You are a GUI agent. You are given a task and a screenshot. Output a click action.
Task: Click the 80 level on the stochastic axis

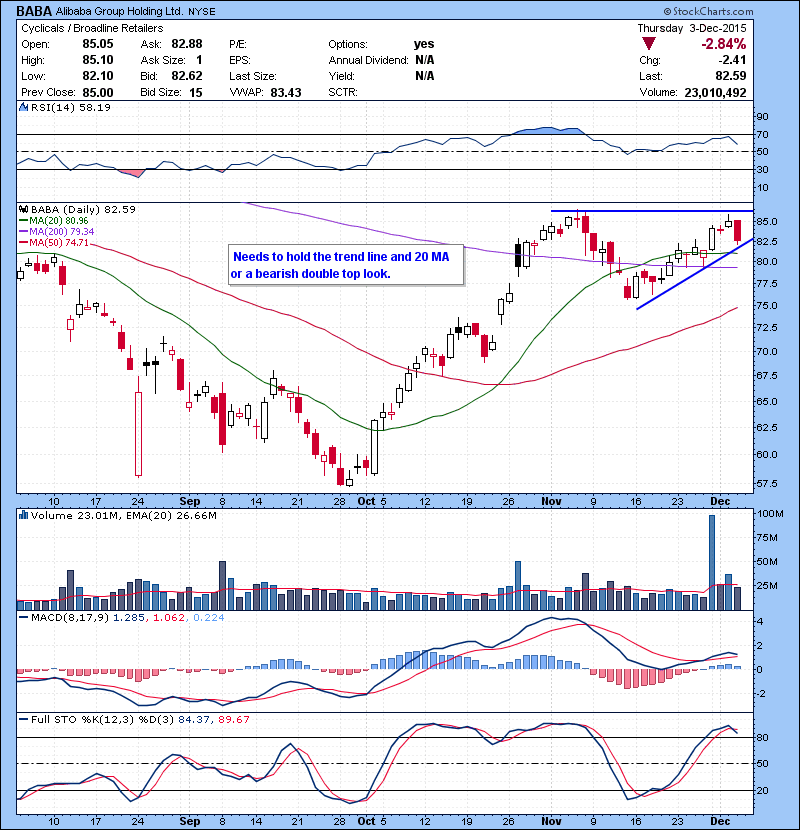(762, 737)
